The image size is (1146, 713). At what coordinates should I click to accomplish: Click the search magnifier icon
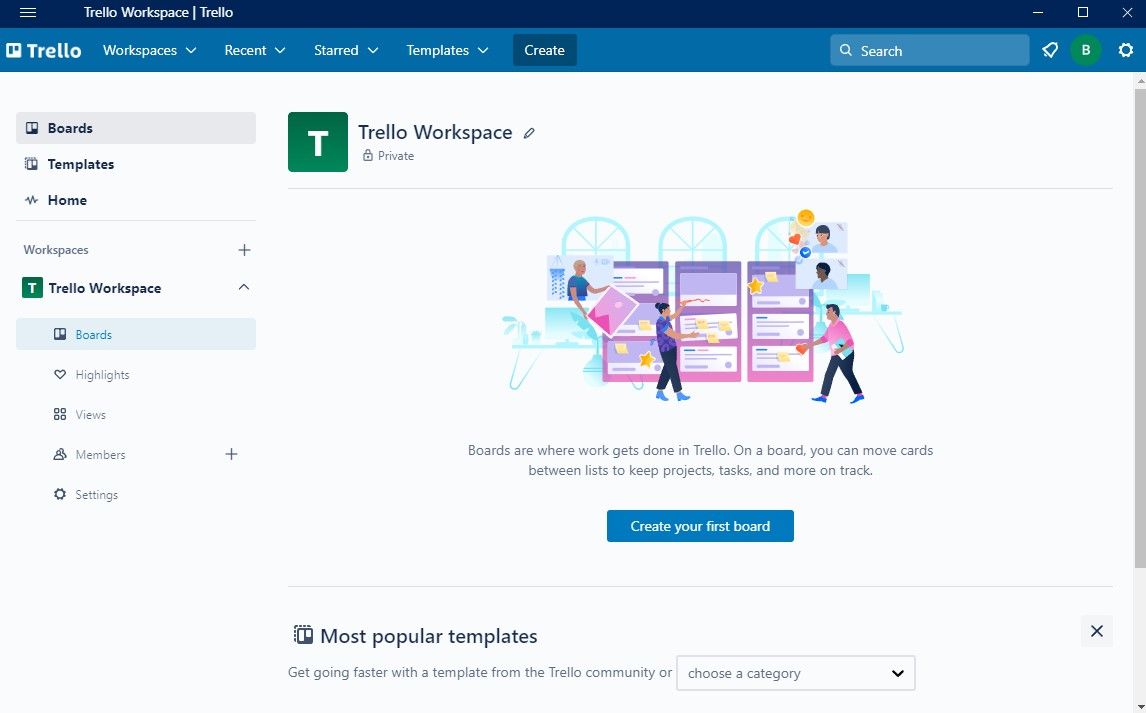coord(846,50)
